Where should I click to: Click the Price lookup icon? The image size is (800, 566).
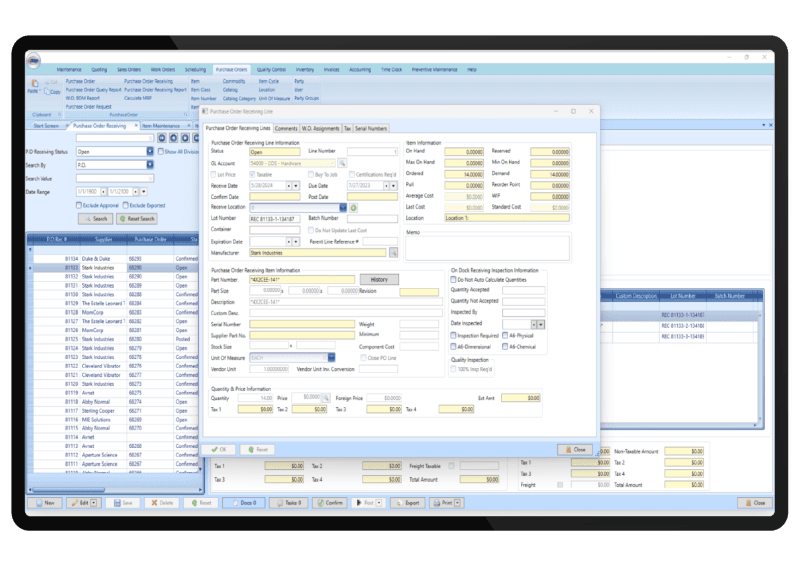(325, 397)
